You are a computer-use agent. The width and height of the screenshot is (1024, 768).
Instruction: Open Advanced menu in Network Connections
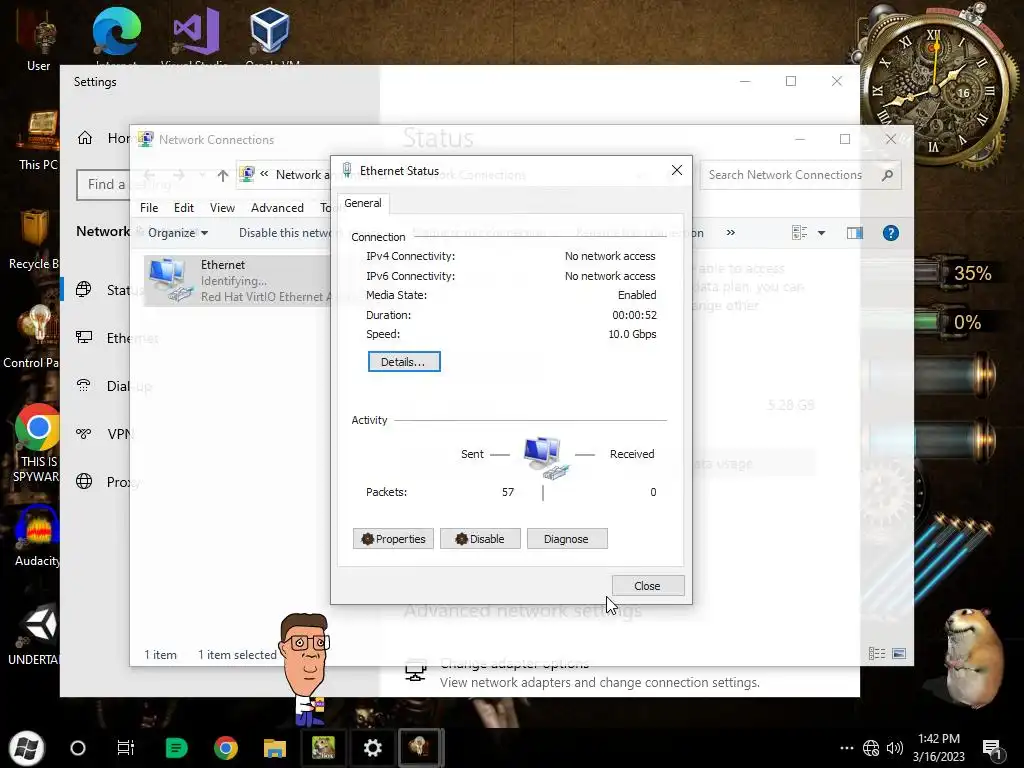coord(277,208)
